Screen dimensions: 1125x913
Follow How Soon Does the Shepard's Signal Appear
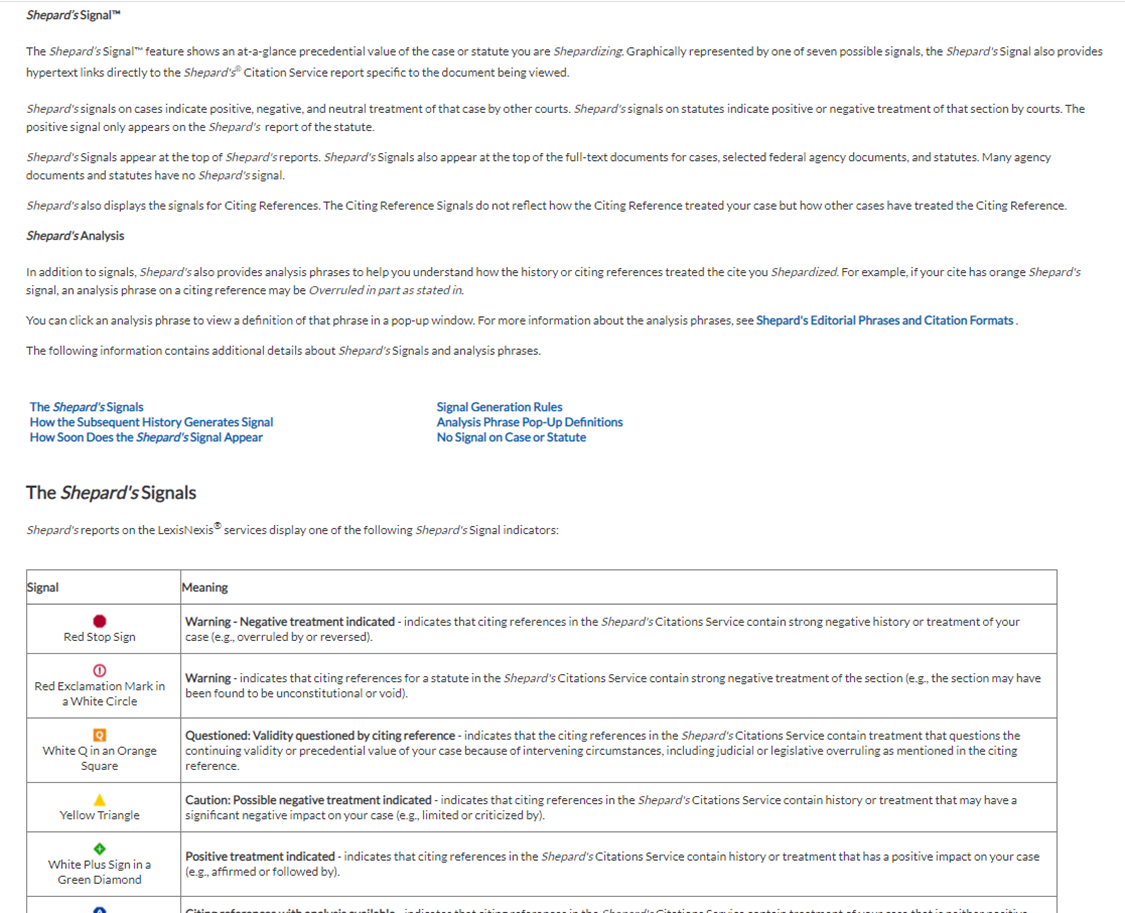tap(146, 437)
